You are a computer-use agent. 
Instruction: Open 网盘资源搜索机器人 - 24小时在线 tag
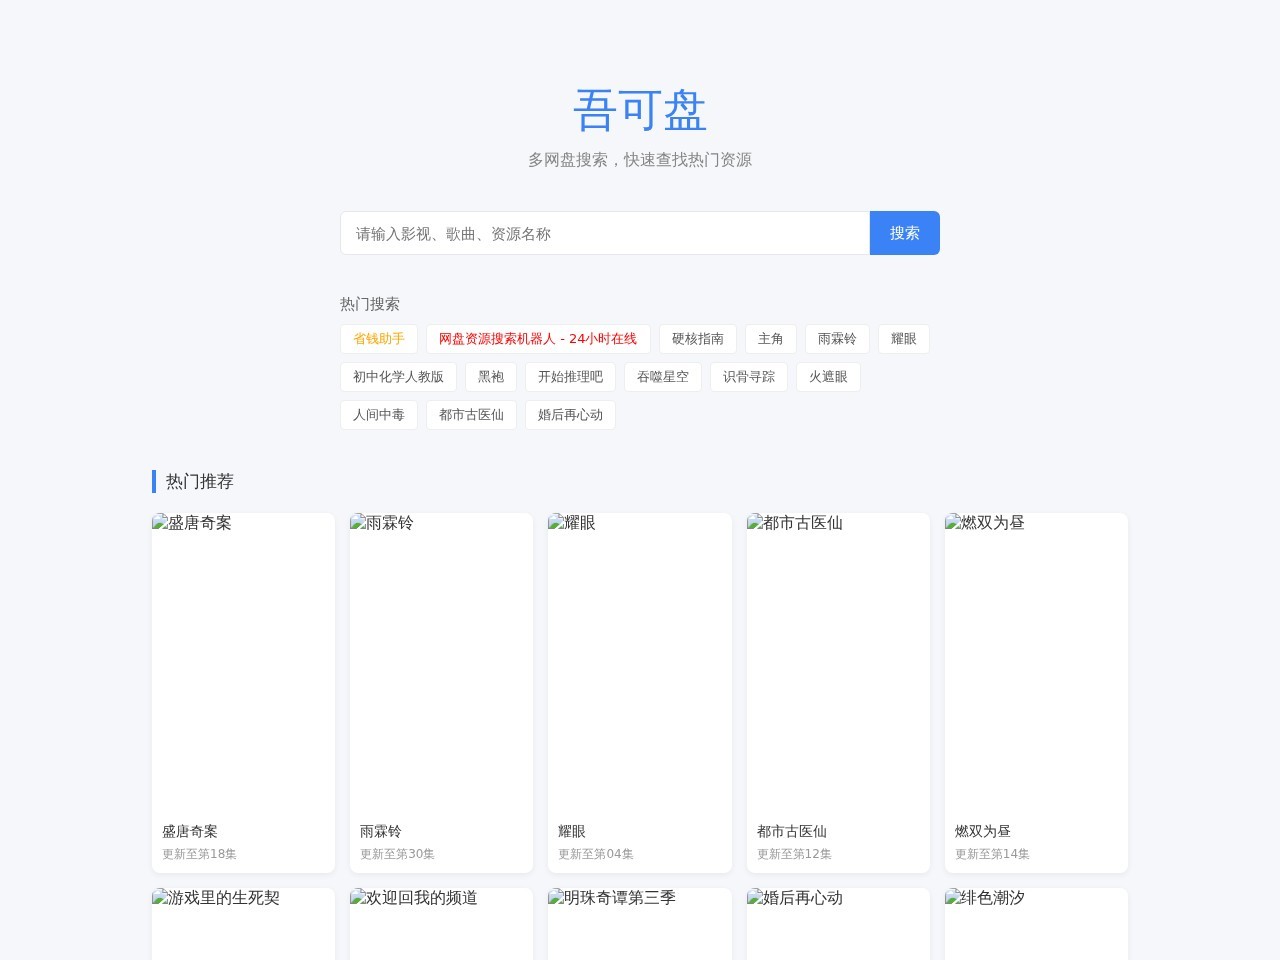pos(538,339)
